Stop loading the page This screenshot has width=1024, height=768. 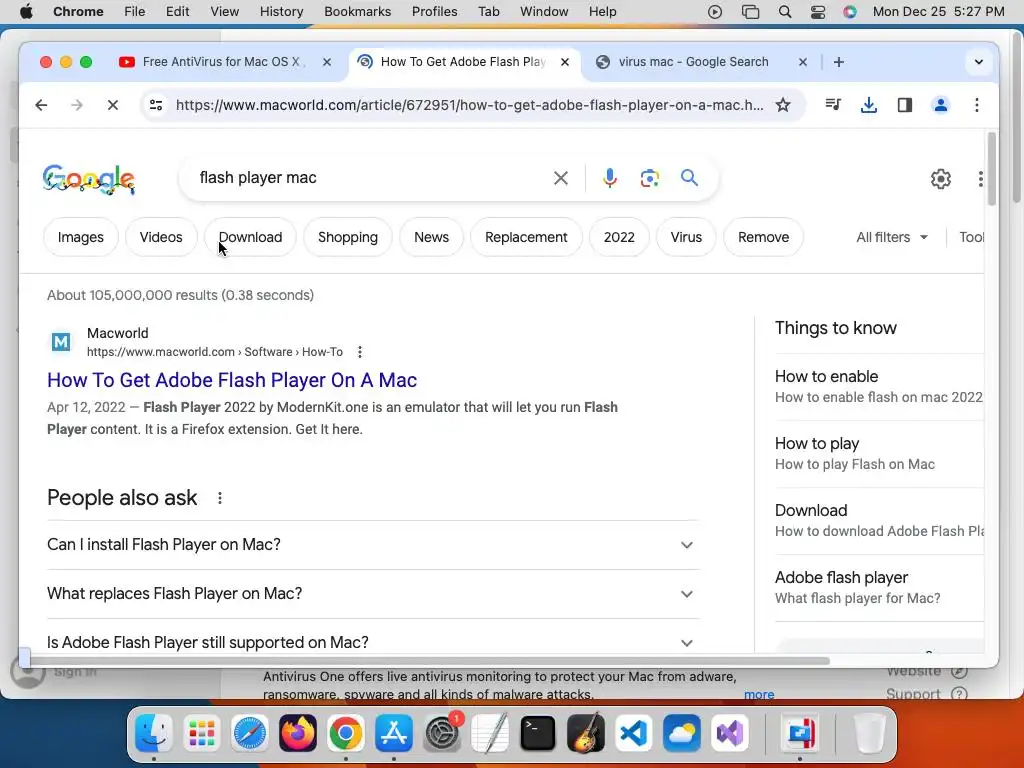pyautogui.click(x=112, y=105)
